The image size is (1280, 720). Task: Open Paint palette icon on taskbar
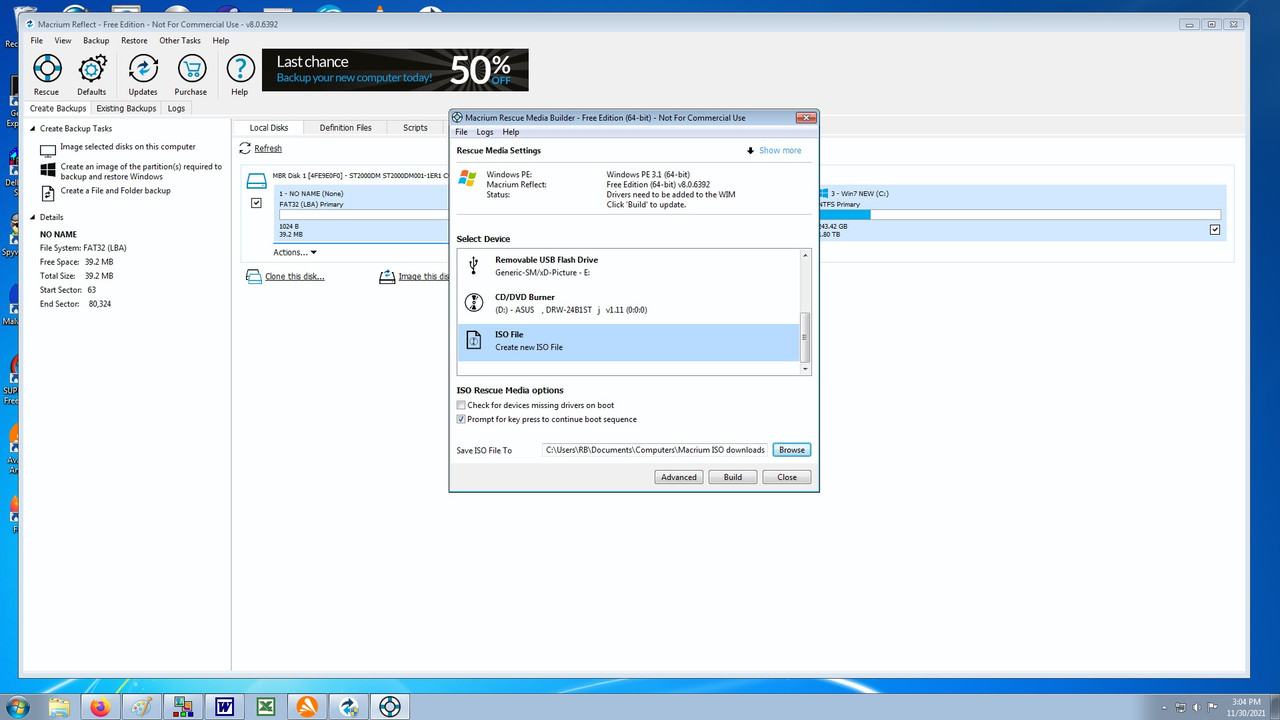pyautogui.click(x=141, y=707)
